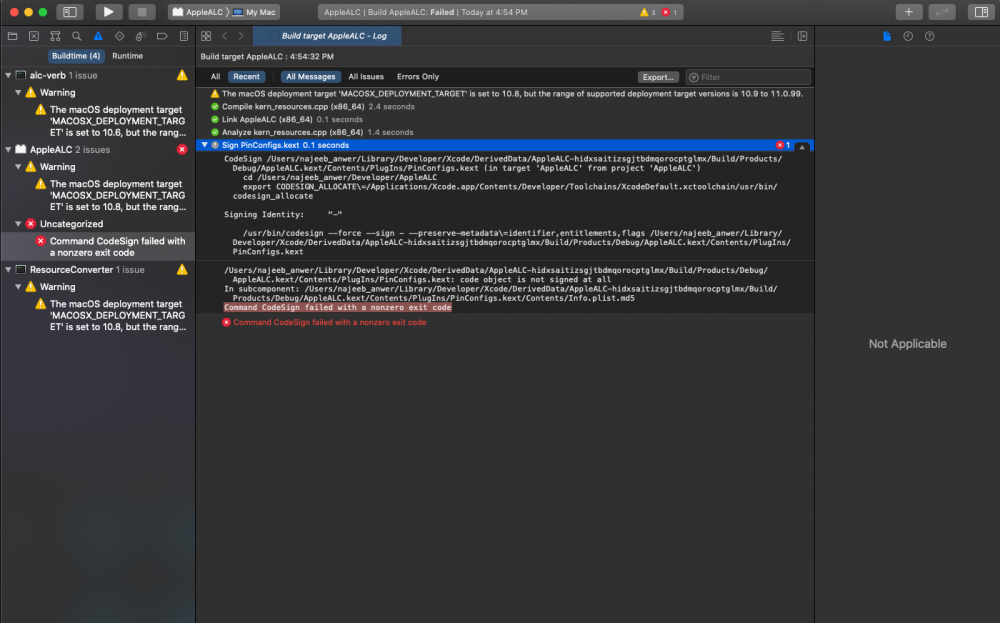Open editor options lines icon
This screenshot has width=1000, height=623.
click(x=777, y=36)
